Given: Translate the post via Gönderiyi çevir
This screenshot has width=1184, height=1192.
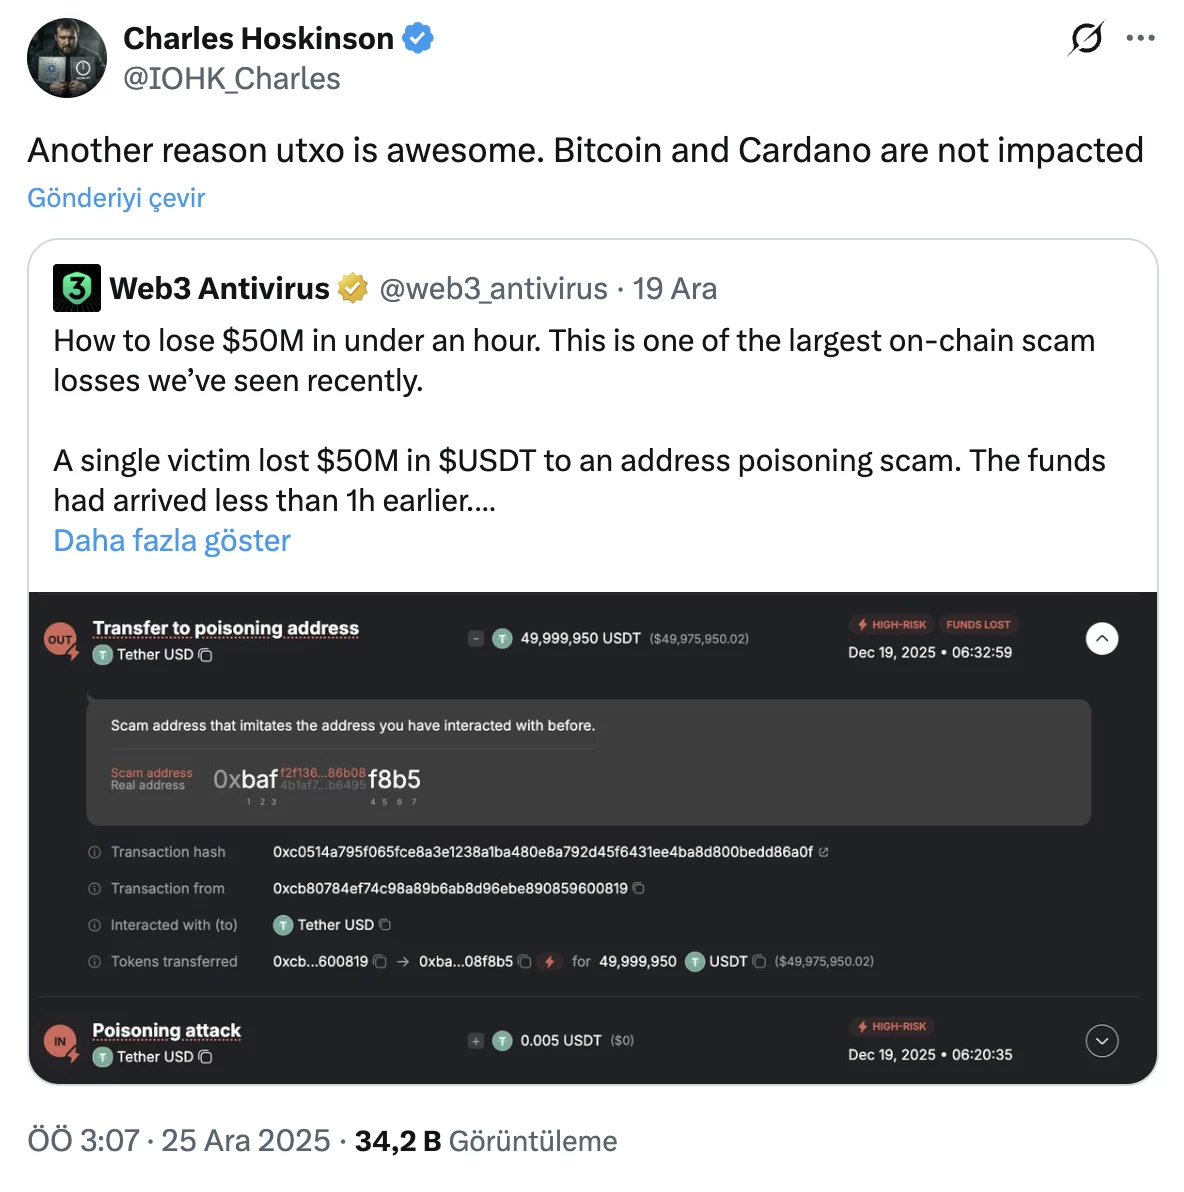Looking at the screenshot, I should tap(116, 198).
